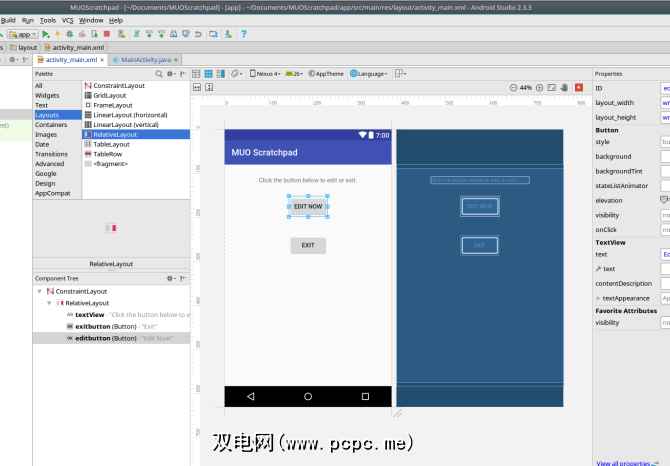
Task: Open the Nexus 4 device dropdown
Action: point(265,73)
